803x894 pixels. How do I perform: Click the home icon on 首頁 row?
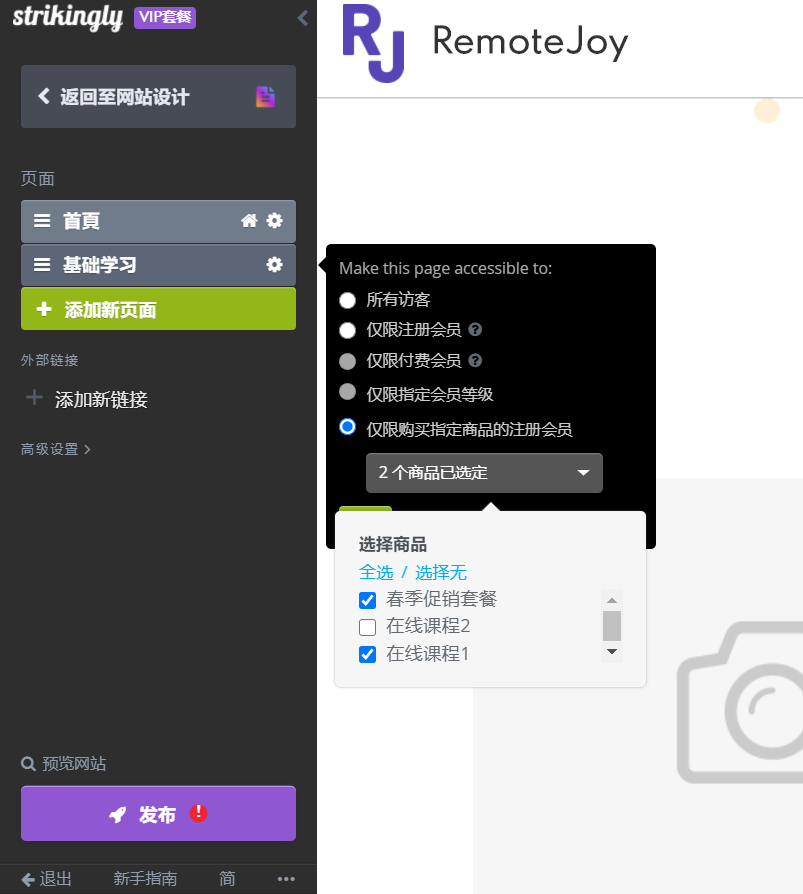[249, 221]
